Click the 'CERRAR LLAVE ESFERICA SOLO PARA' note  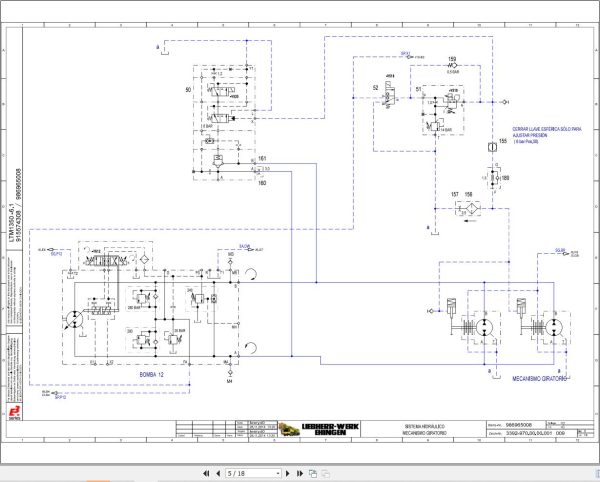[547, 129]
